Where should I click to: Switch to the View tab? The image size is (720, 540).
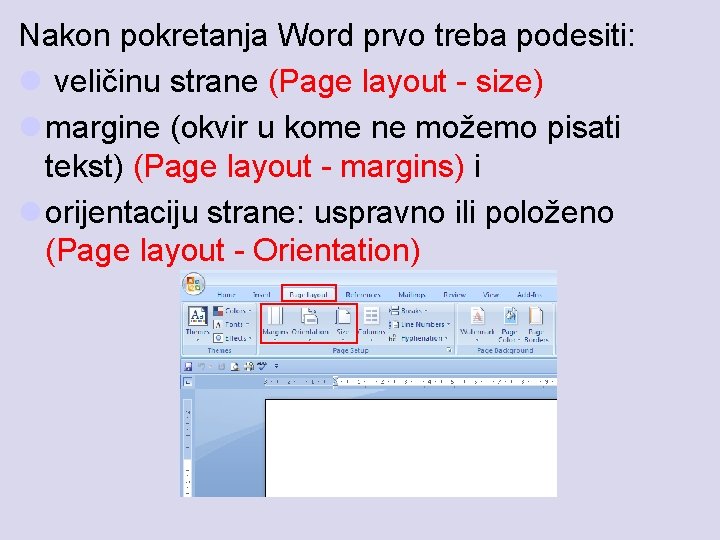(491, 294)
